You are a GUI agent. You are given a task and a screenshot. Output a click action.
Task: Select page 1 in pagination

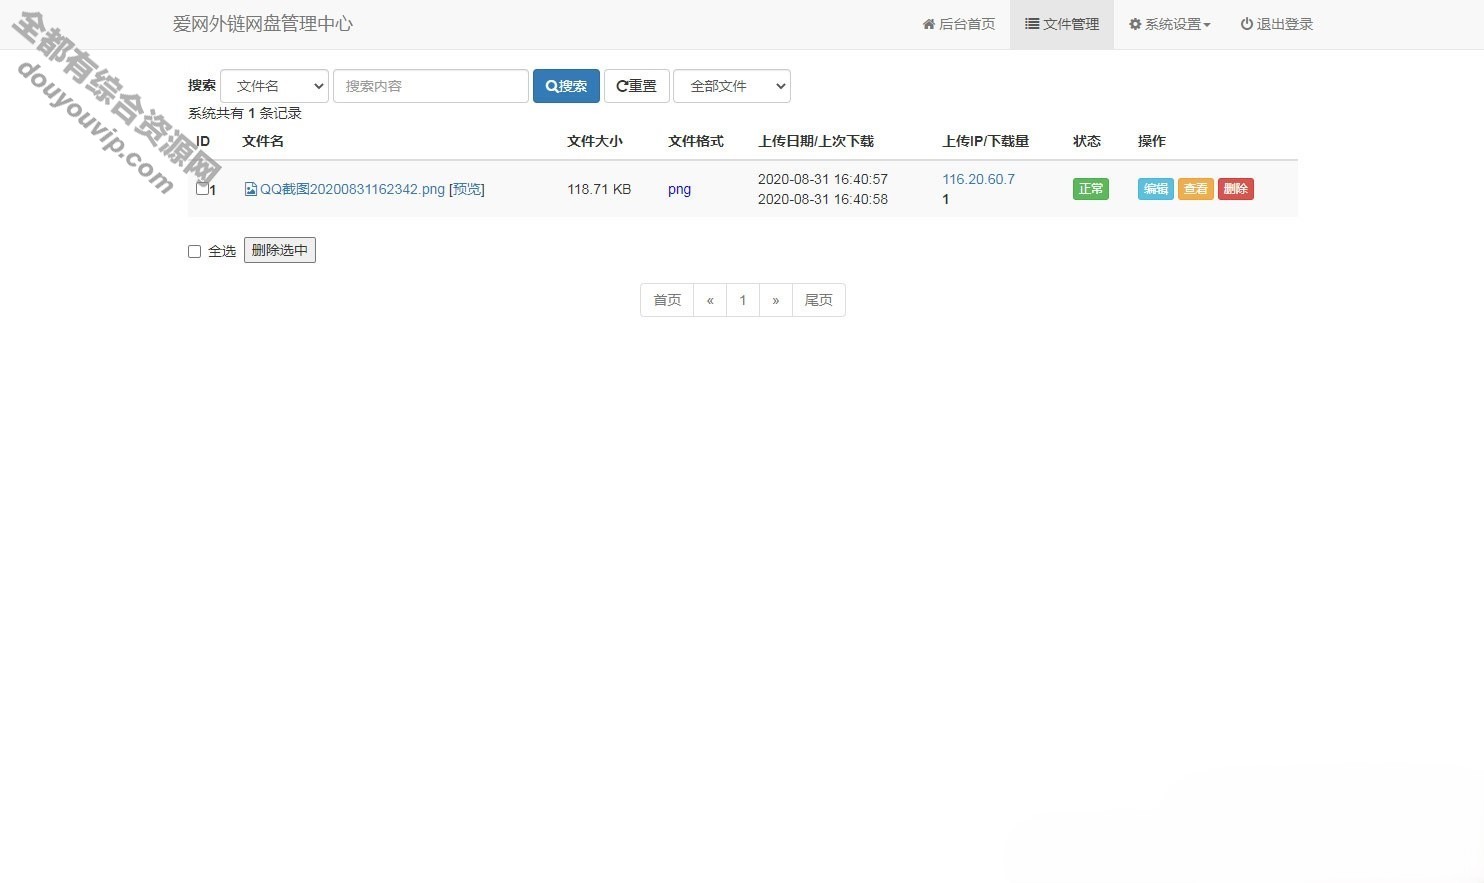tap(743, 300)
